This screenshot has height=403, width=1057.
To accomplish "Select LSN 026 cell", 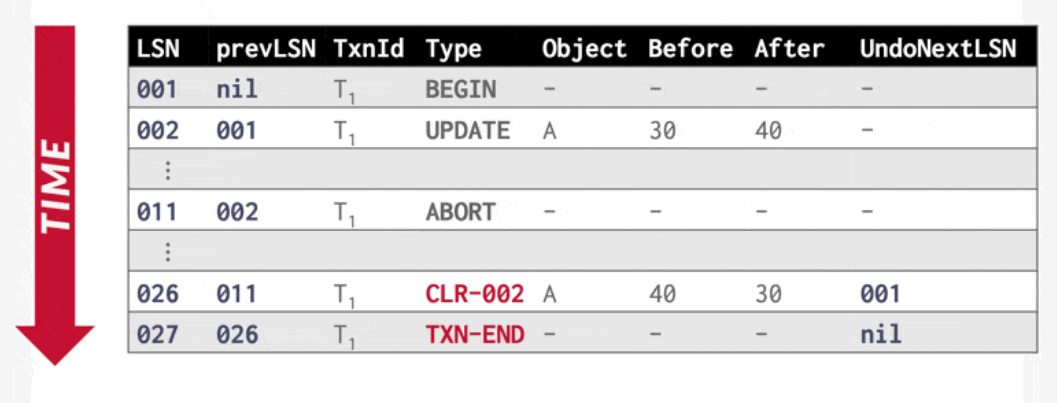I will (x=158, y=294).
